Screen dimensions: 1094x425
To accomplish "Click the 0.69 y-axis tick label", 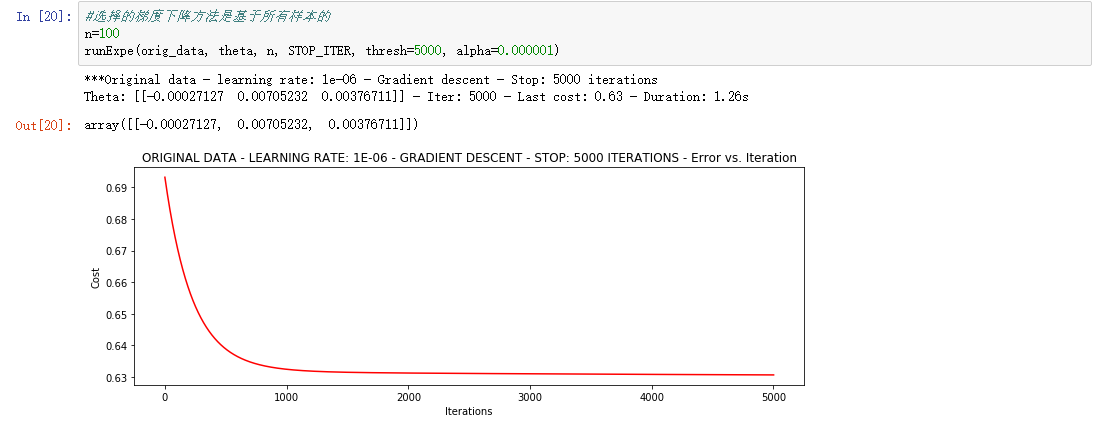I will [x=117, y=188].
